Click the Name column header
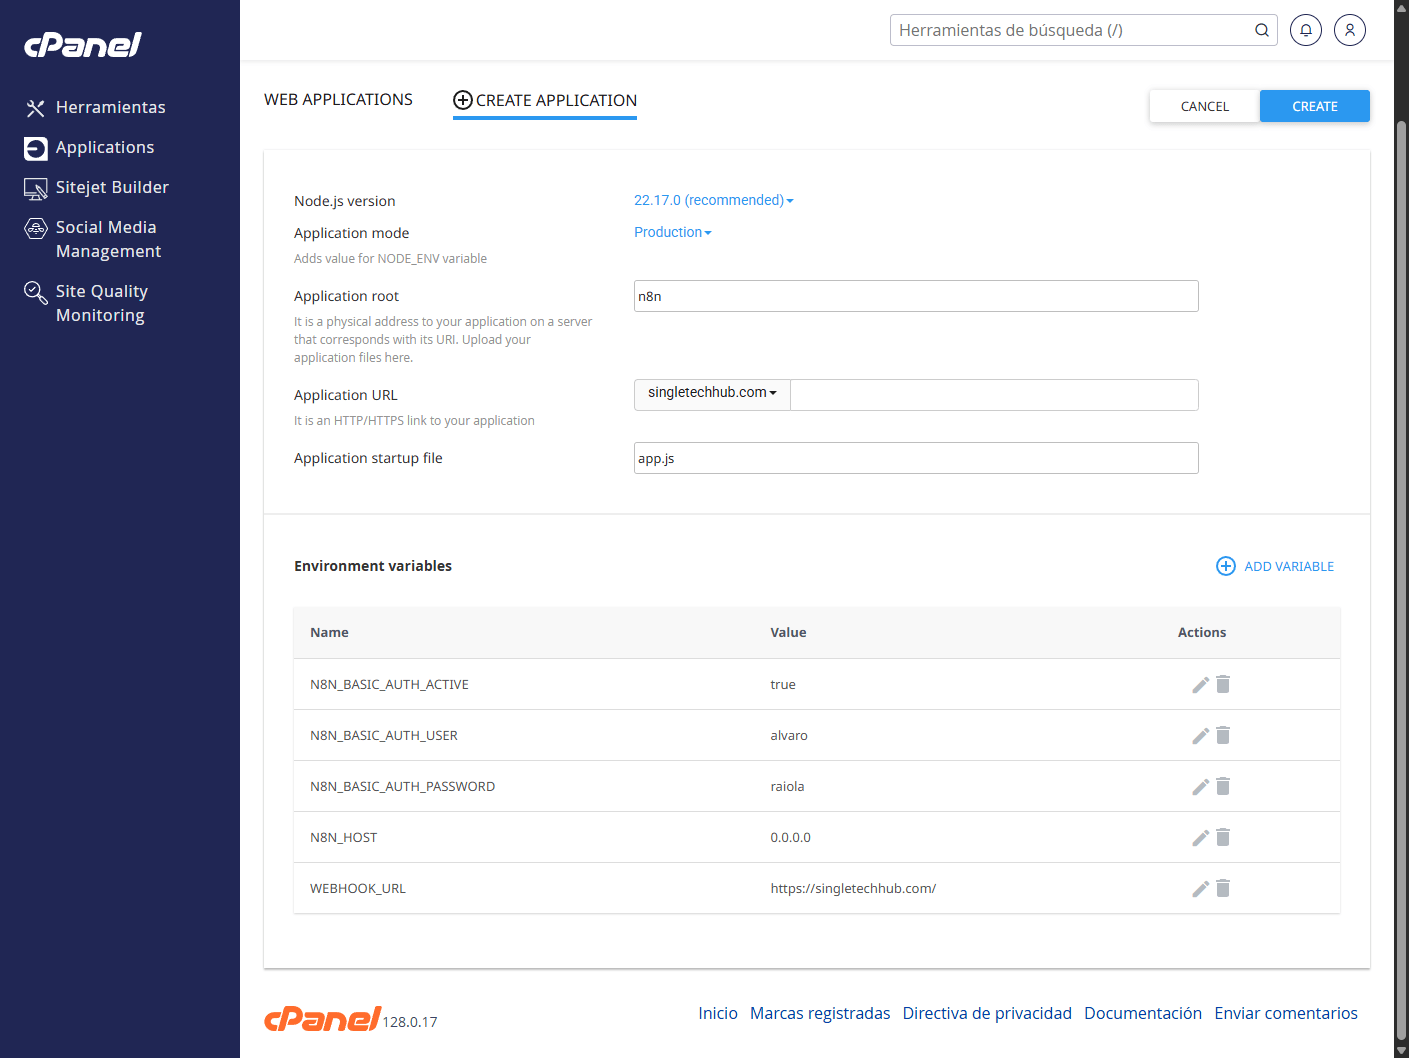Image resolution: width=1409 pixels, height=1058 pixels. pyautogui.click(x=329, y=633)
